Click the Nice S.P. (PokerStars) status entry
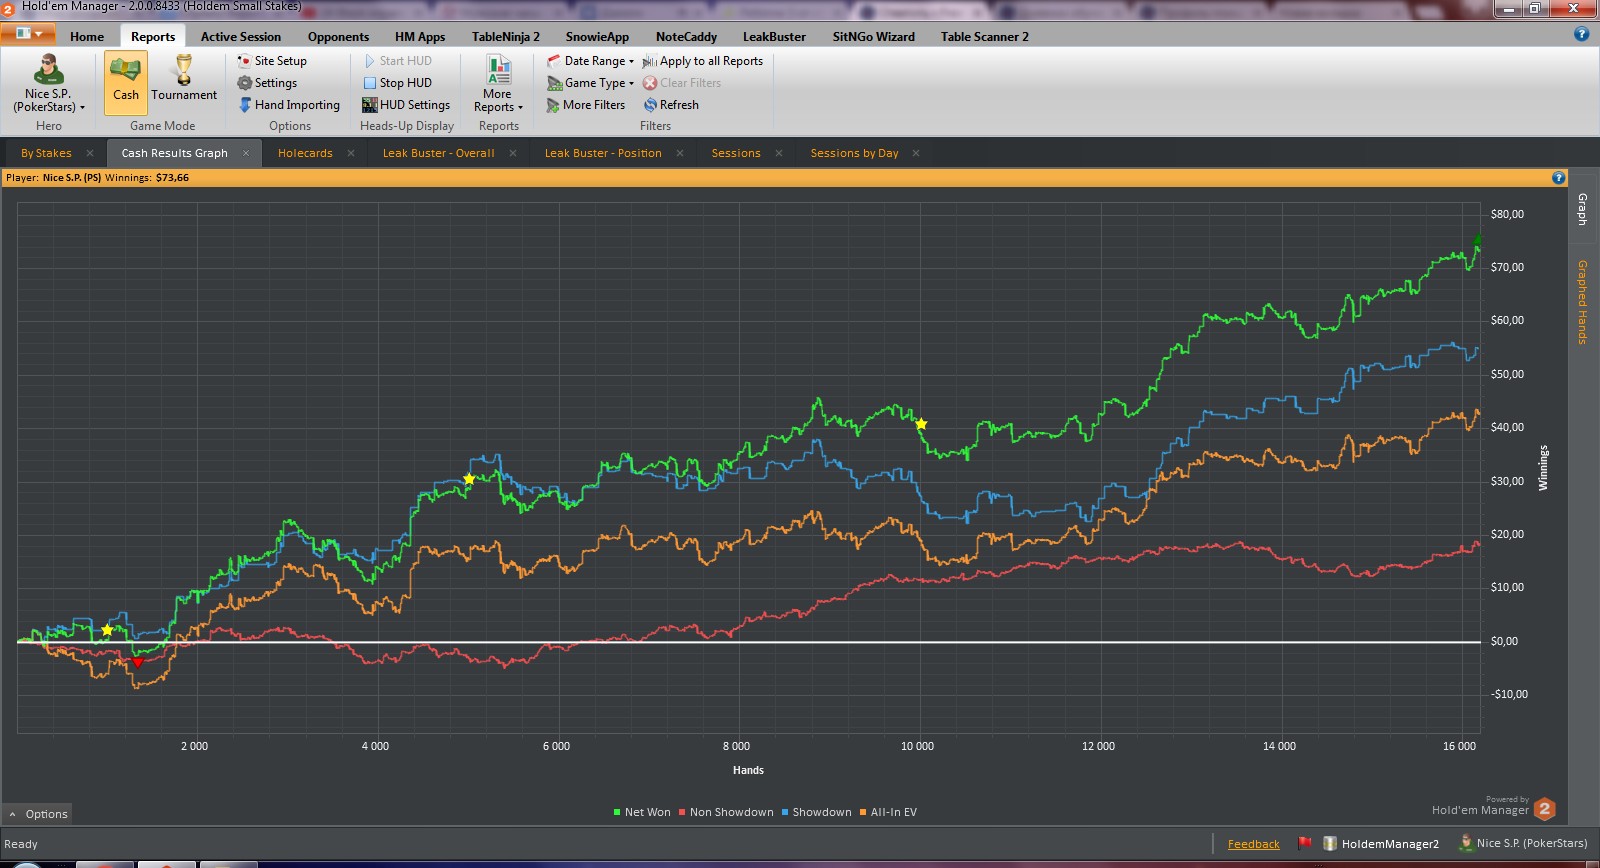Viewport: 1600px width, 868px height. (1523, 844)
